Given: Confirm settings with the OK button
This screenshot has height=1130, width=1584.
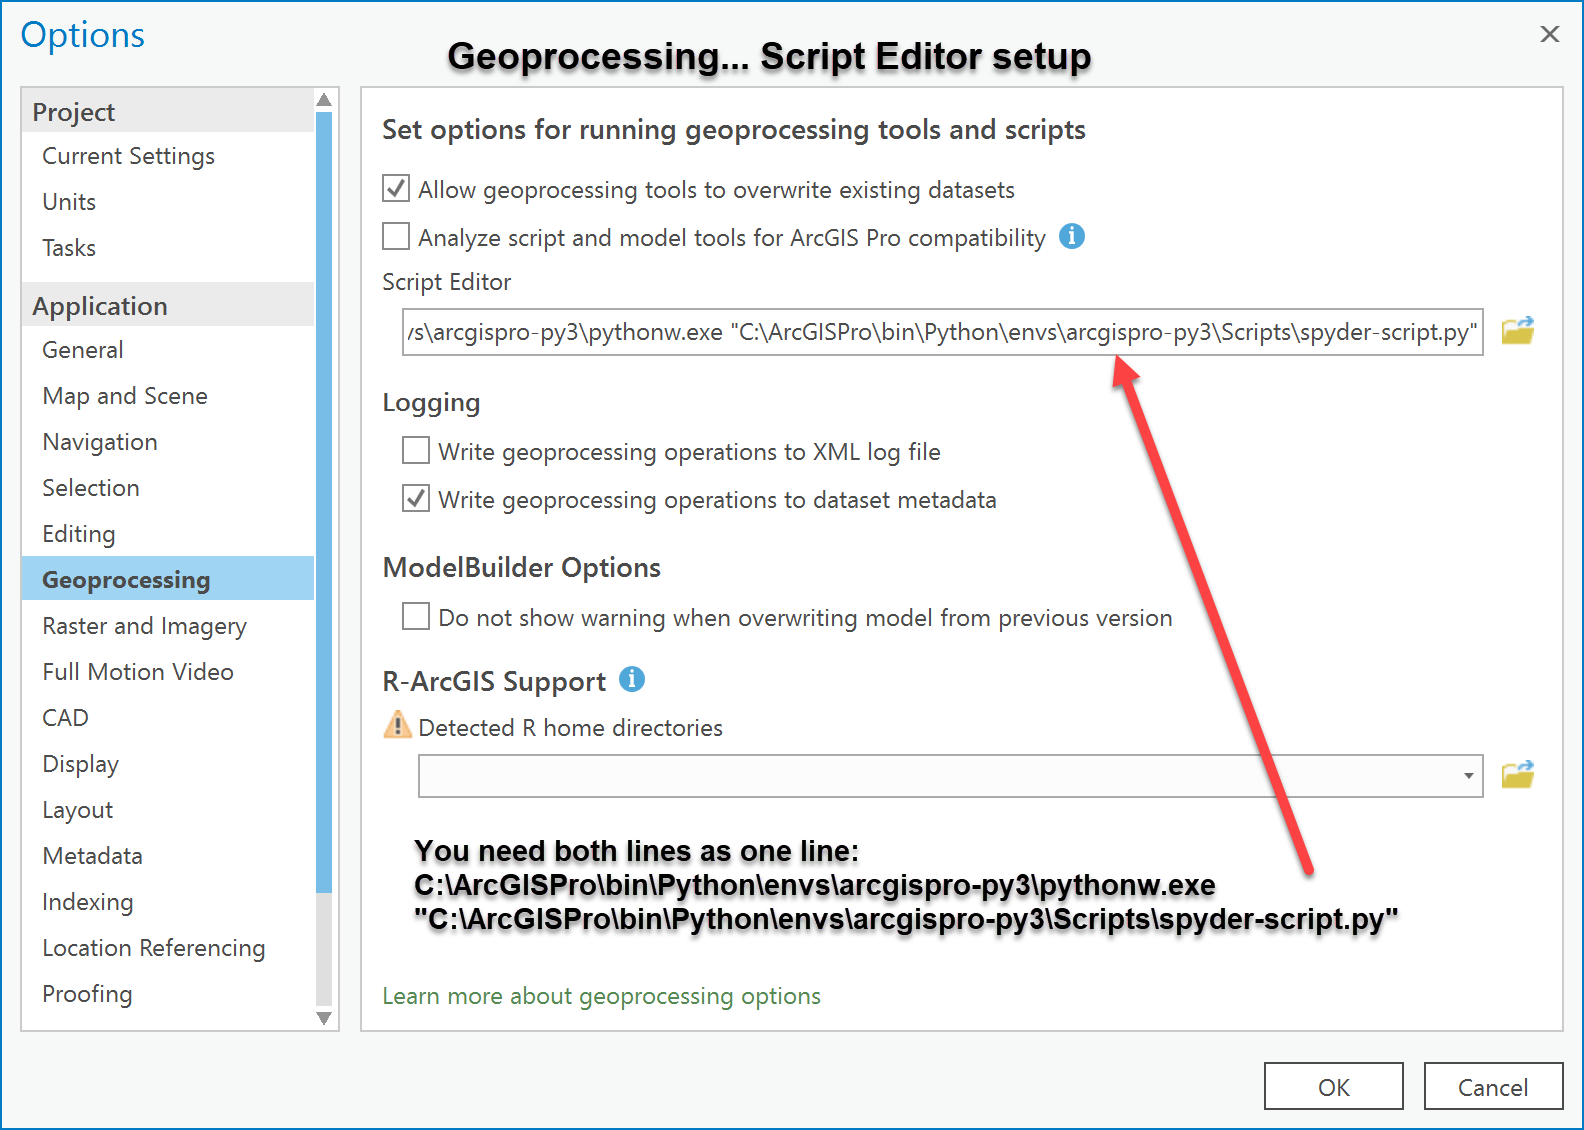Looking at the screenshot, I should [1334, 1086].
